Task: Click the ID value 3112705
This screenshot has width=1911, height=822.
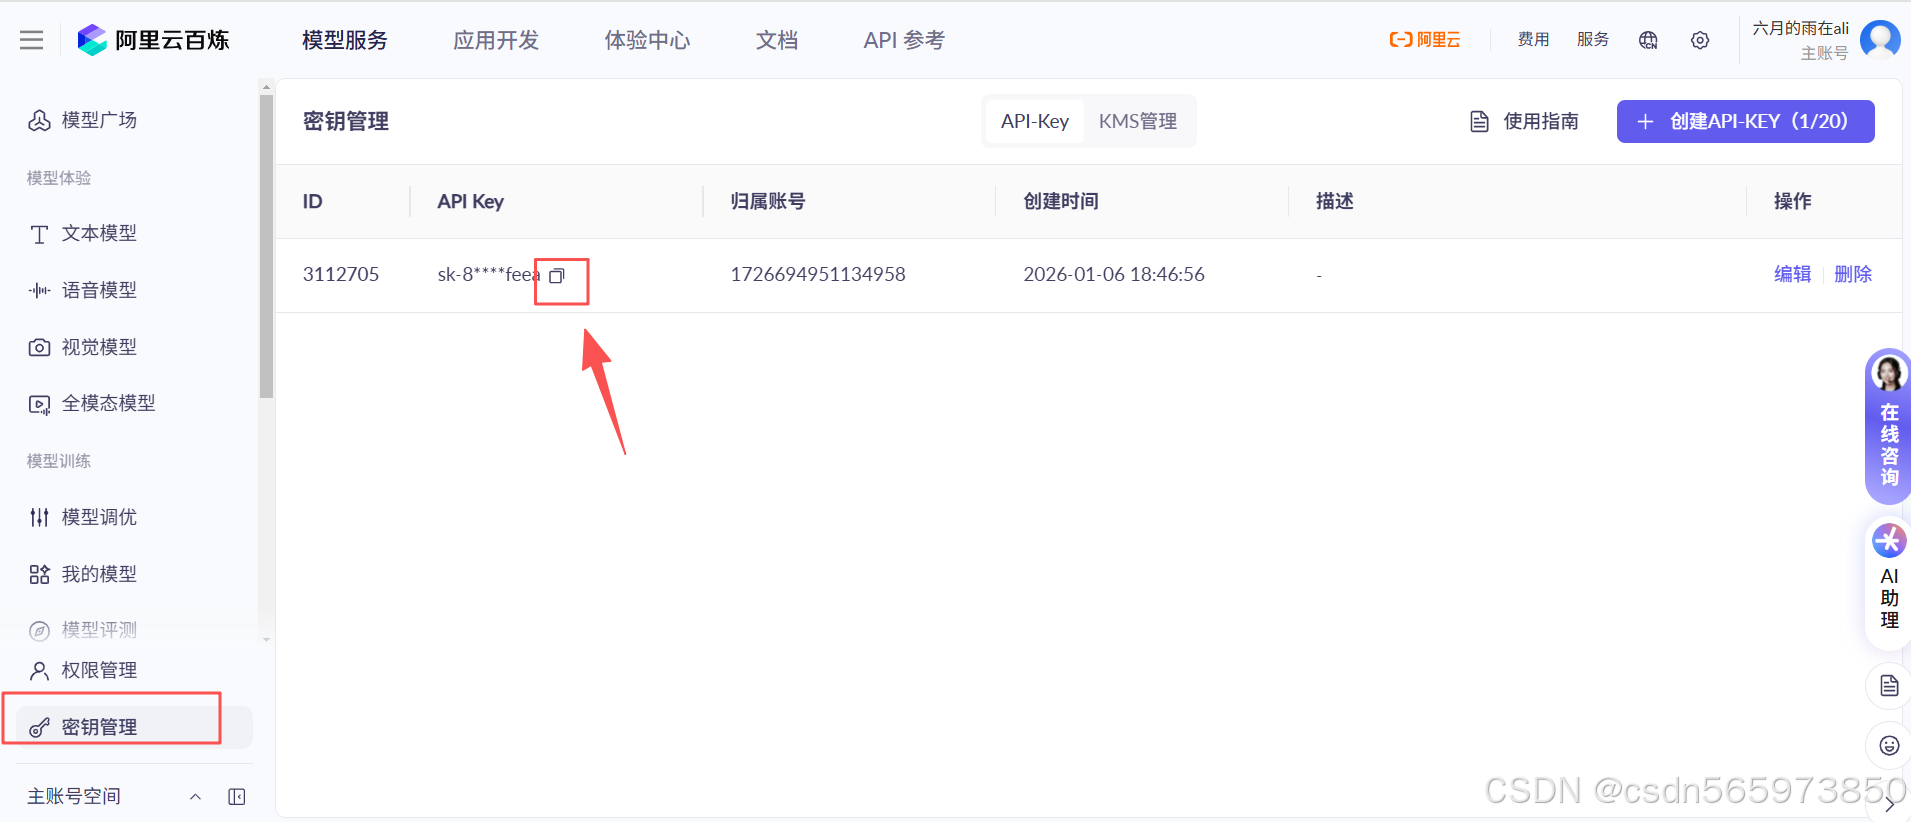Action: click(x=341, y=274)
